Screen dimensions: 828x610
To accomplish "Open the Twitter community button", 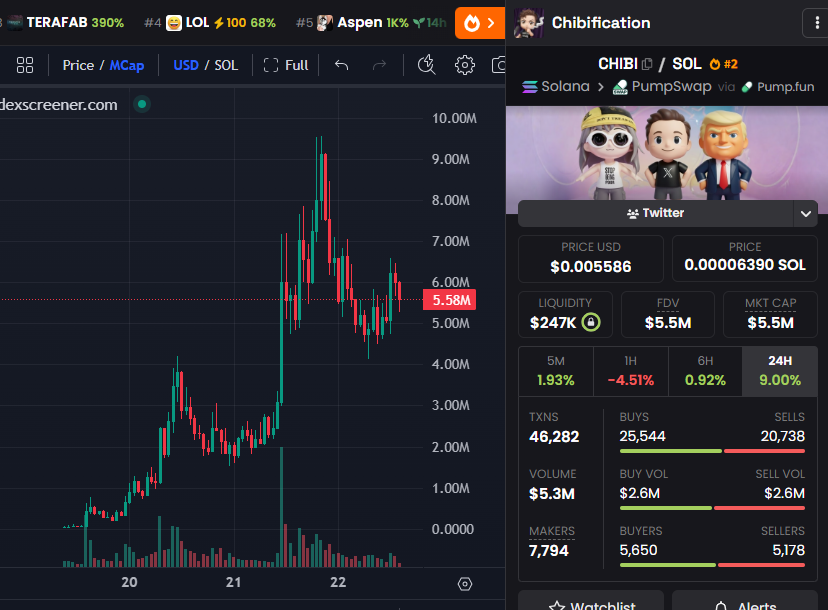I will click(655, 213).
